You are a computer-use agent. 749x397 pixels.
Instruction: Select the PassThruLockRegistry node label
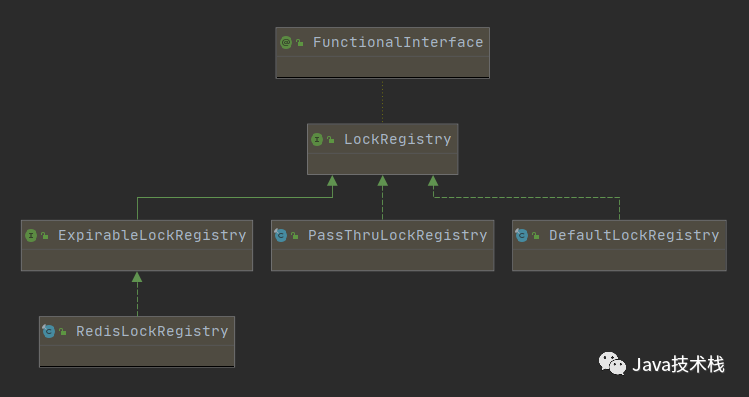click(397, 236)
